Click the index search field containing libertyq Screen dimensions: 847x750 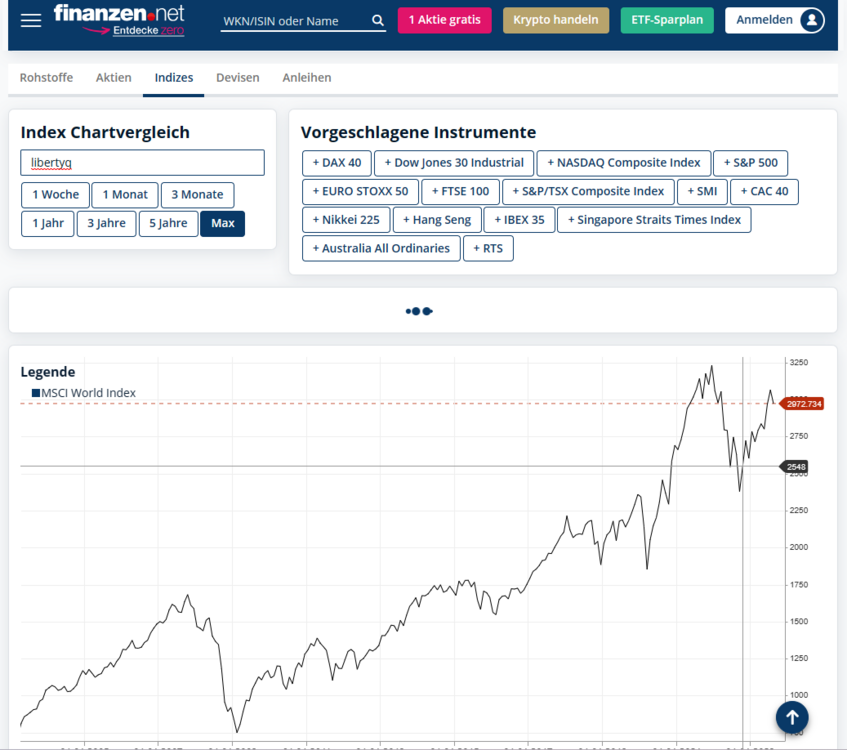(143, 163)
